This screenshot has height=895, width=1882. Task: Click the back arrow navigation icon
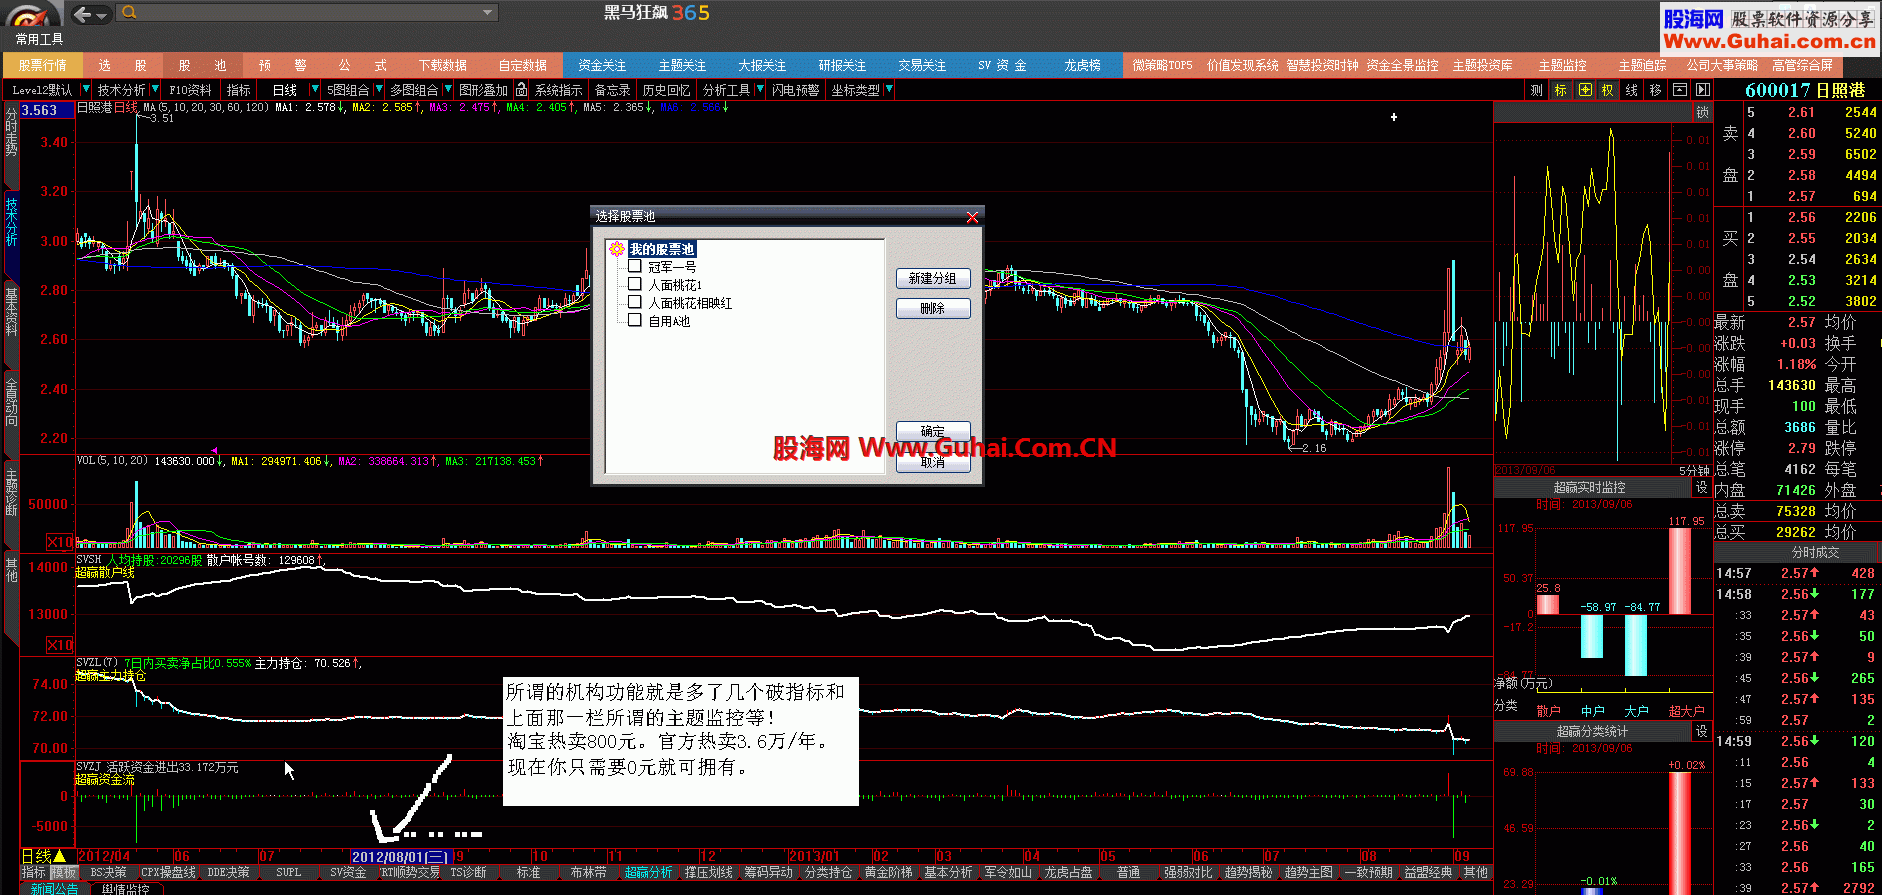click(83, 14)
